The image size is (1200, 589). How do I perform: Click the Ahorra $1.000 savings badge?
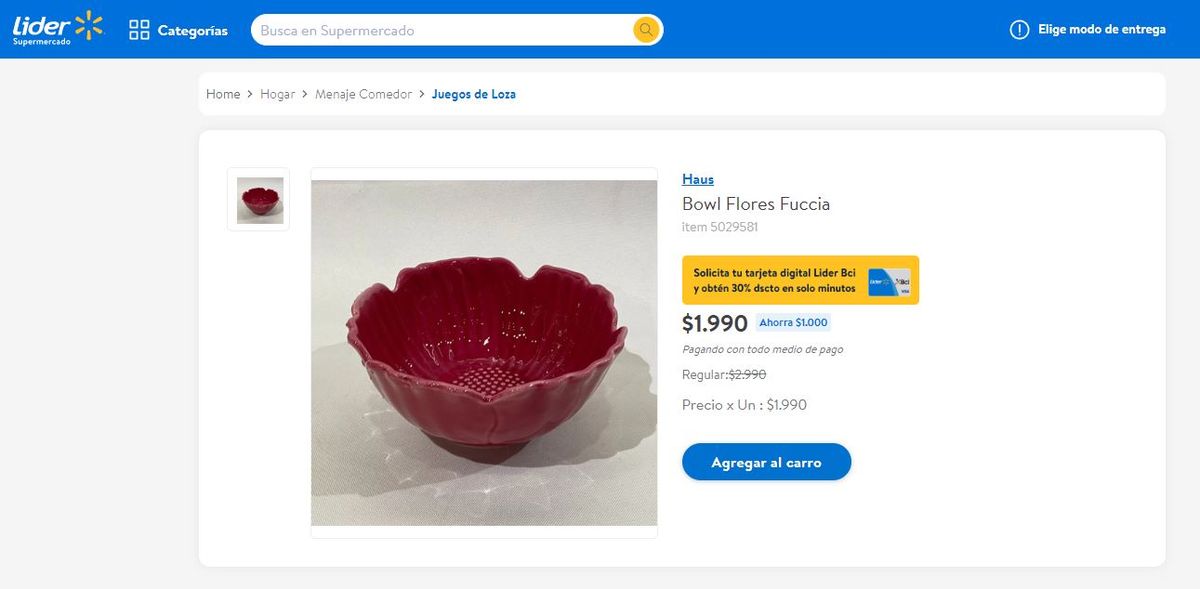pyautogui.click(x=793, y=323)
